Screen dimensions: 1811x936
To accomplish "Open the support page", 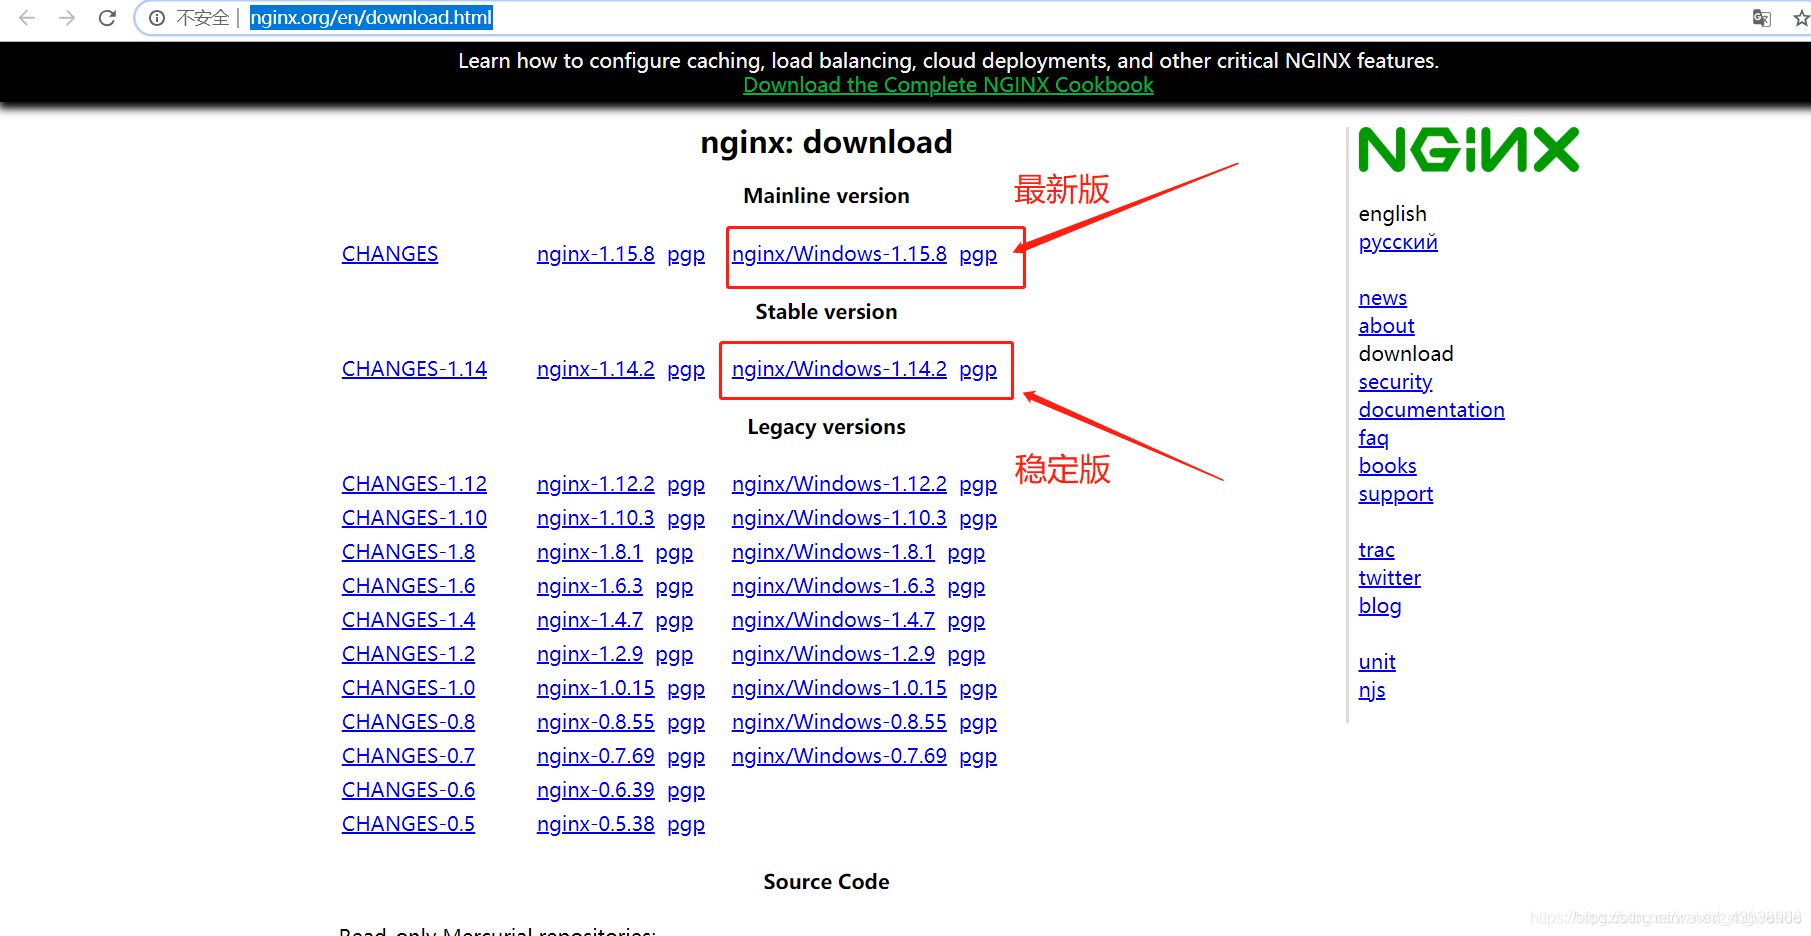I will pos(1396,494).
